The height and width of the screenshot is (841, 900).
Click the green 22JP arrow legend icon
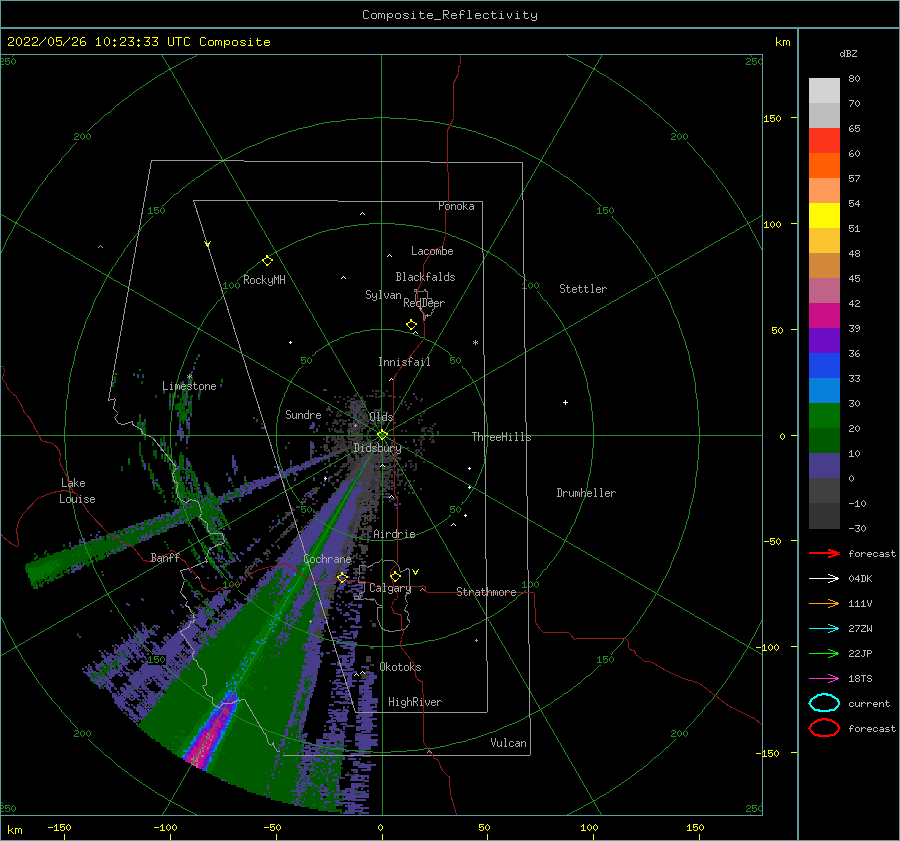click(824, 653)
